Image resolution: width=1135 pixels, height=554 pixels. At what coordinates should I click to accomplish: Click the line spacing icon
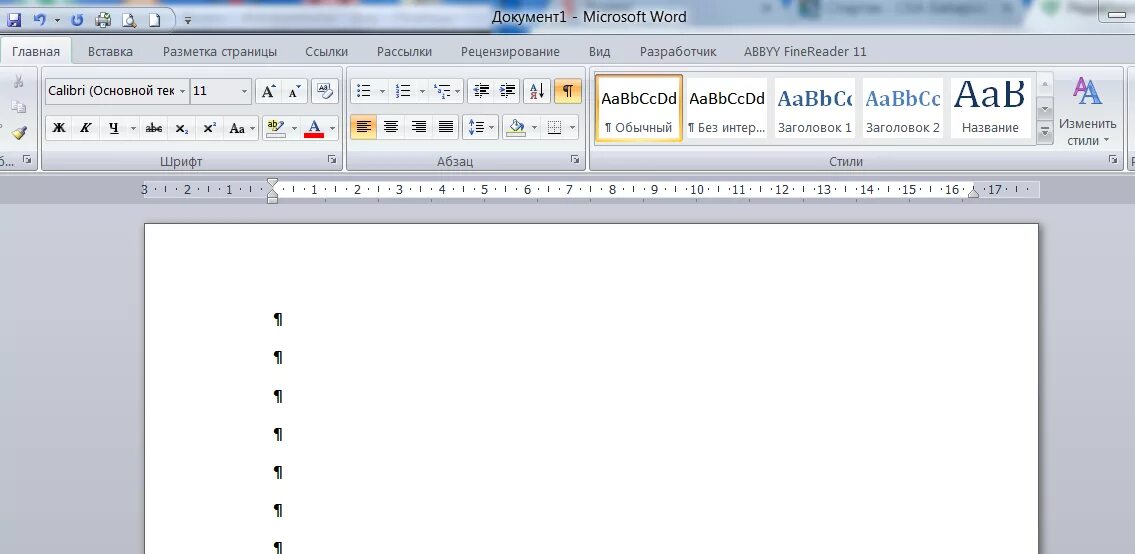pyautogui.click(x=476, y=128)
